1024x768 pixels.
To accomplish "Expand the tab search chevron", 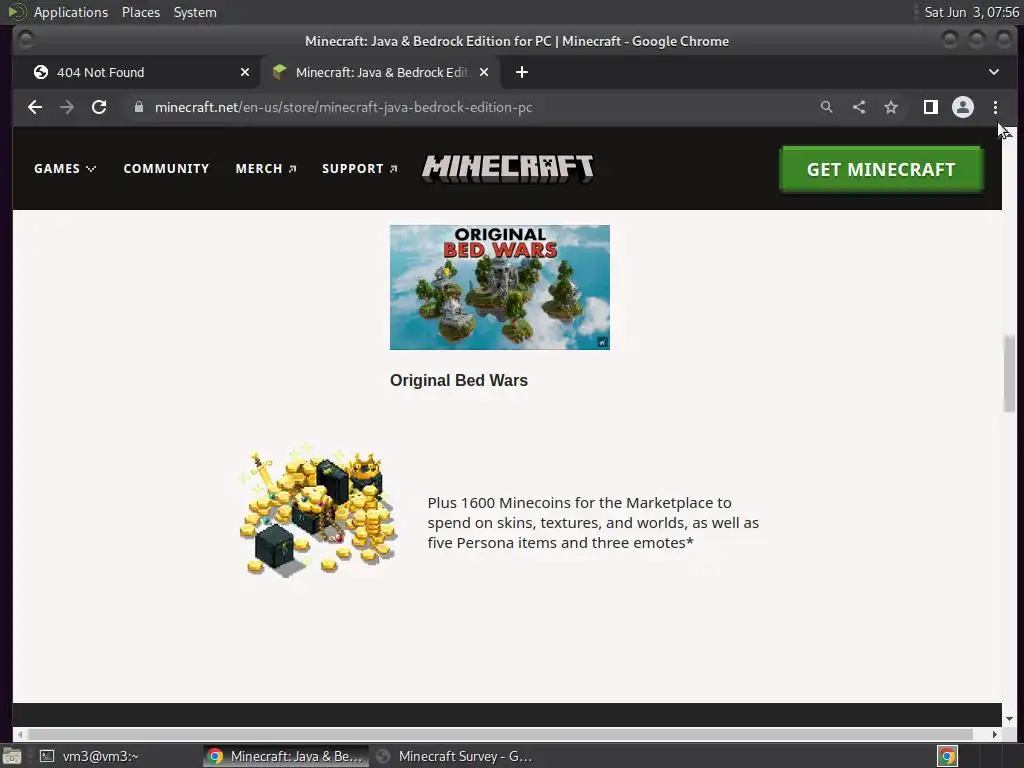I will (994, 72).
